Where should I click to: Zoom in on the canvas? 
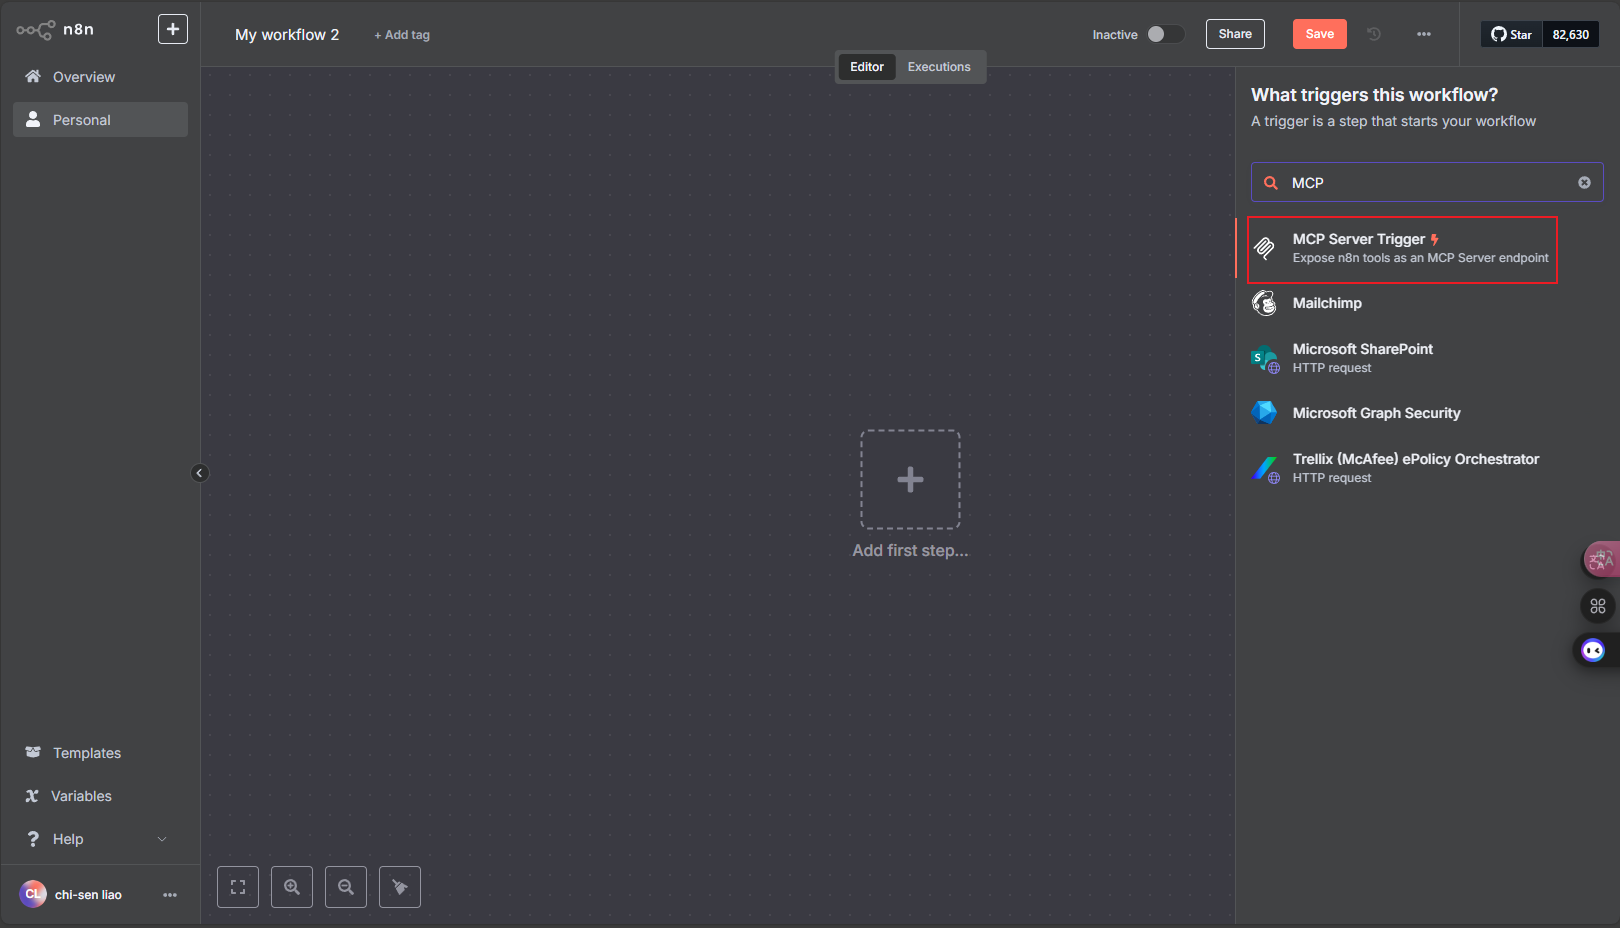pyautogui.click(x=292, y=887)
